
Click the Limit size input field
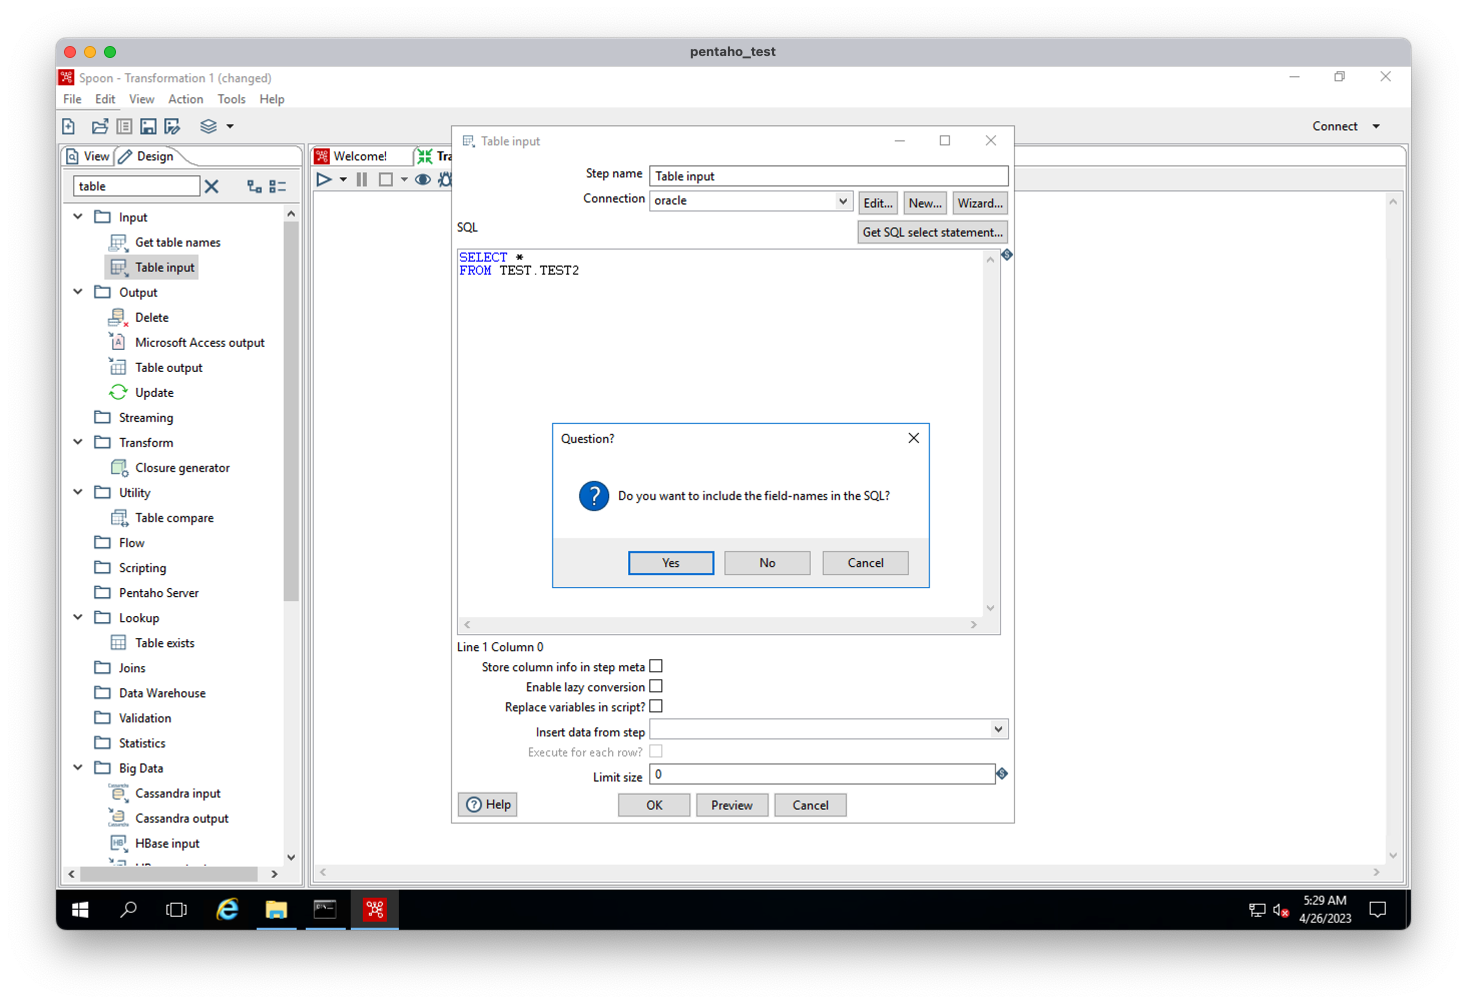tap(822, 774)
